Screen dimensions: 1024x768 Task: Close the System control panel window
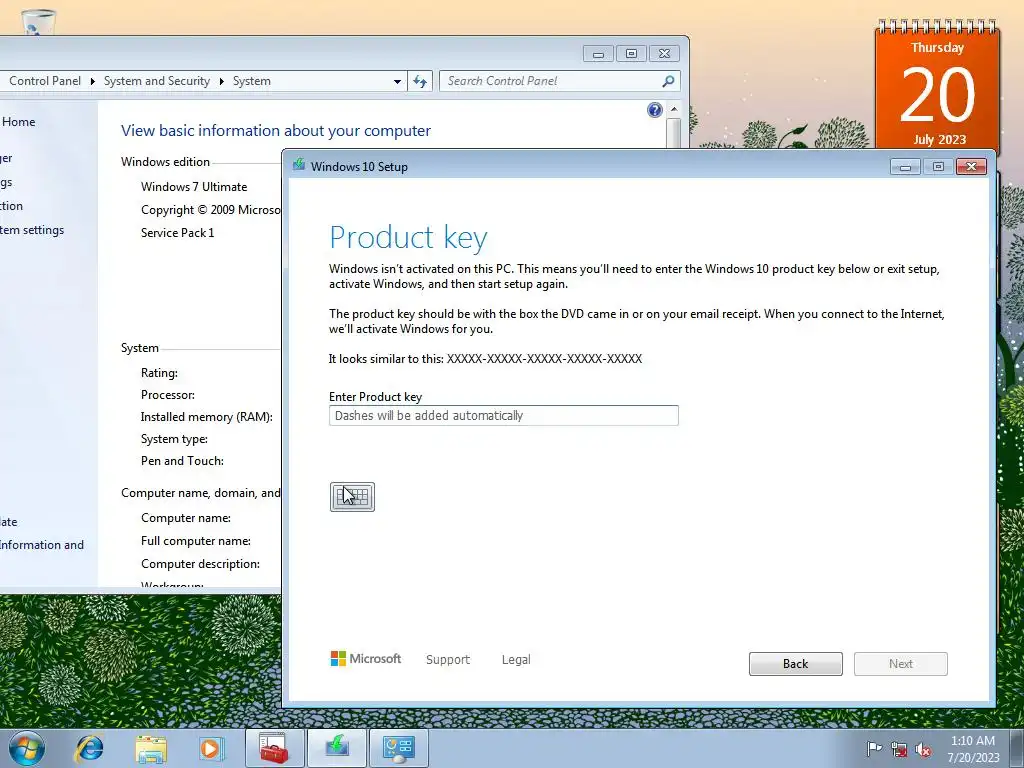[x=664, y=54]
